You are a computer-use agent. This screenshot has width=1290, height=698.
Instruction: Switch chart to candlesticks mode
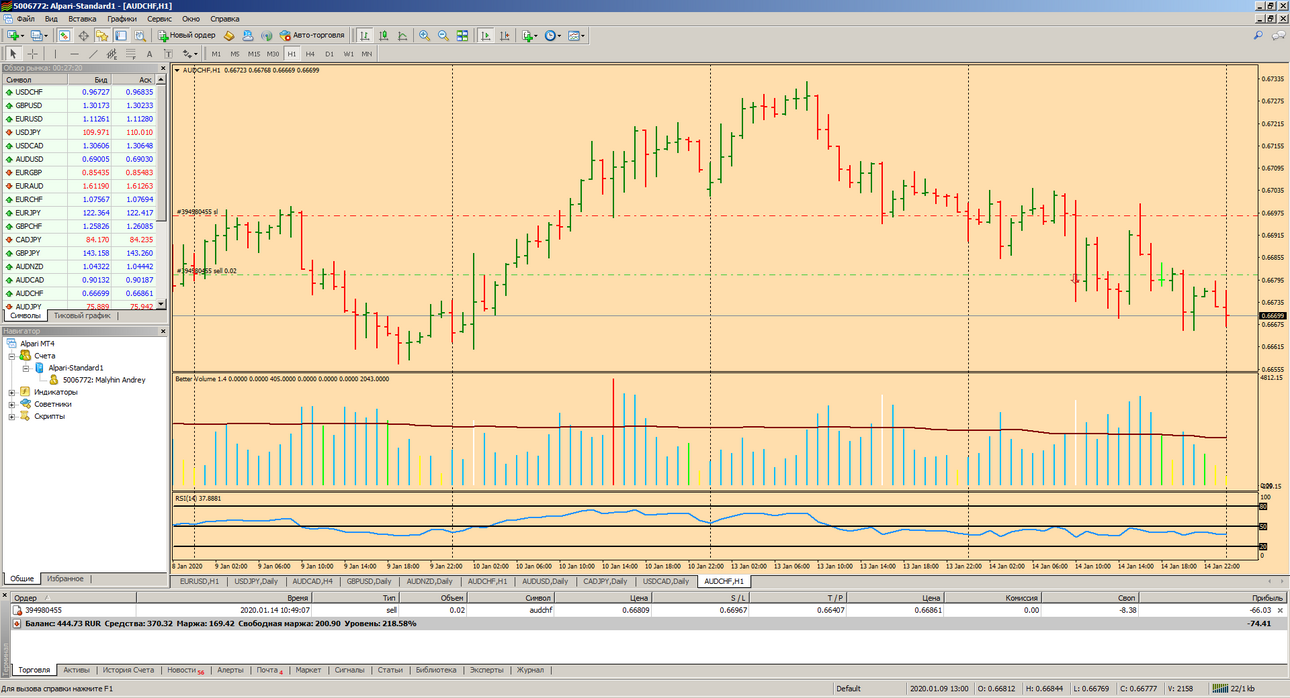click(384, 35)
